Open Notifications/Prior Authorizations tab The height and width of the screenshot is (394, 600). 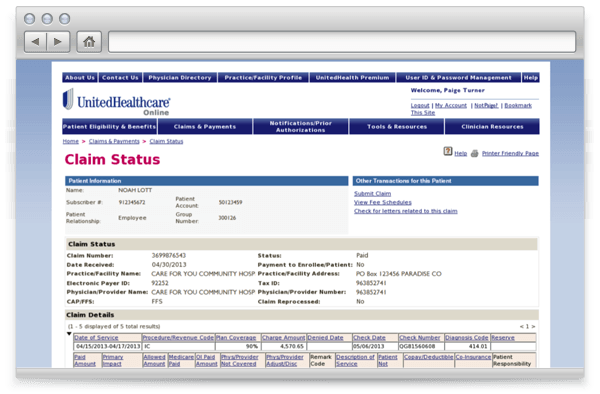click(x=301, y=127)
